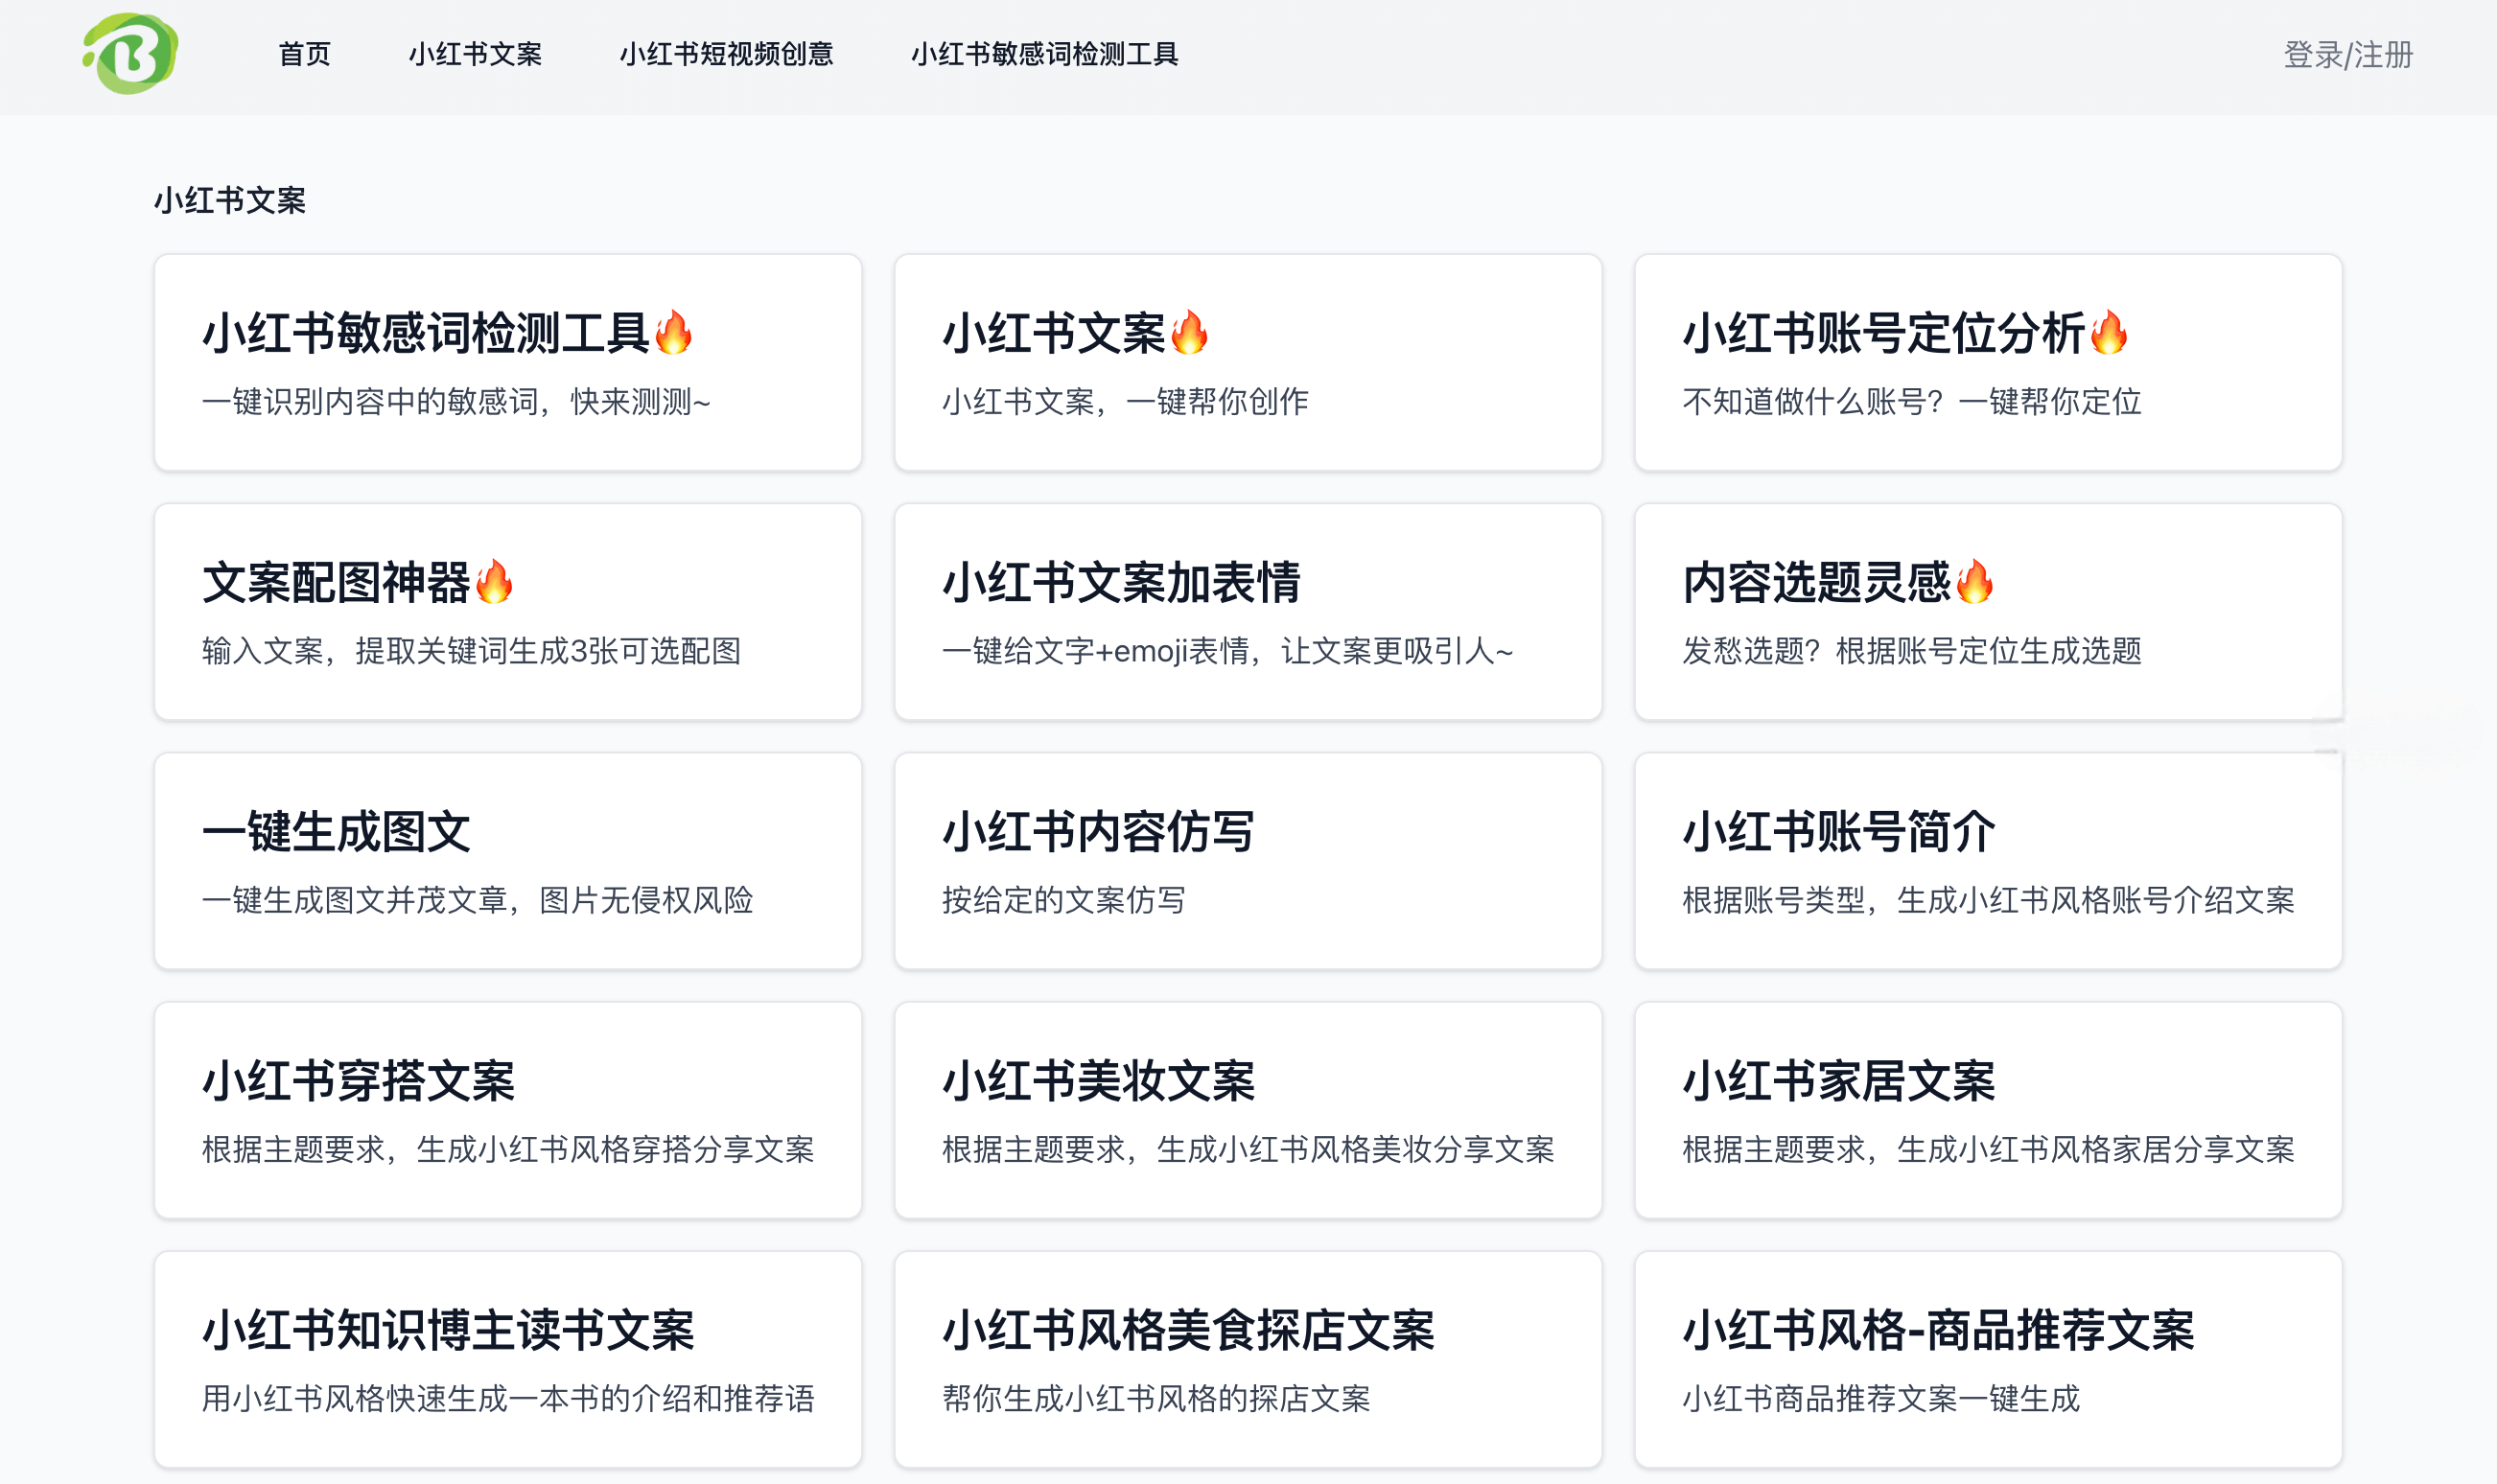Click description 一键给文字+emoji表情，让文案更吸引人~
Viewport: 2497px width, 1484px height.
(x=1228, y=650)
